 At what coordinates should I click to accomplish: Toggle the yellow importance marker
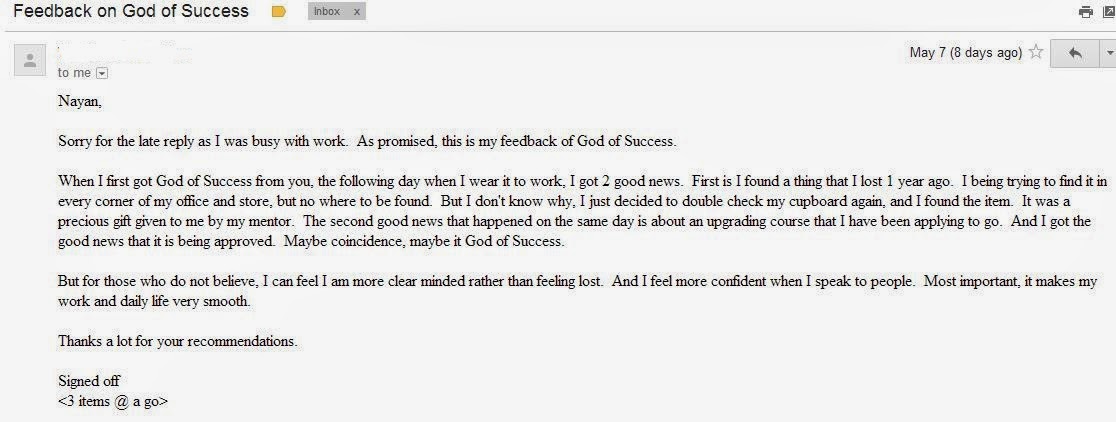[279, 11]
